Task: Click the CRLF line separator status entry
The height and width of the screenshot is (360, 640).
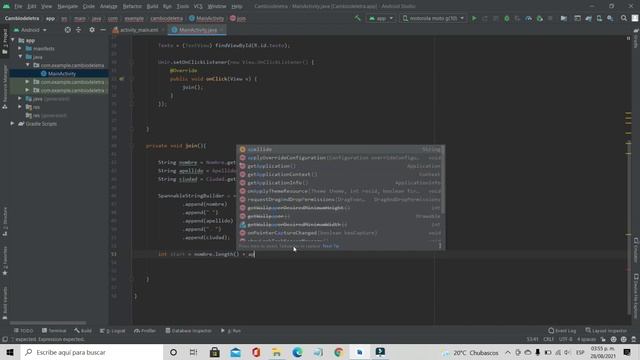Action: (549, 339)
